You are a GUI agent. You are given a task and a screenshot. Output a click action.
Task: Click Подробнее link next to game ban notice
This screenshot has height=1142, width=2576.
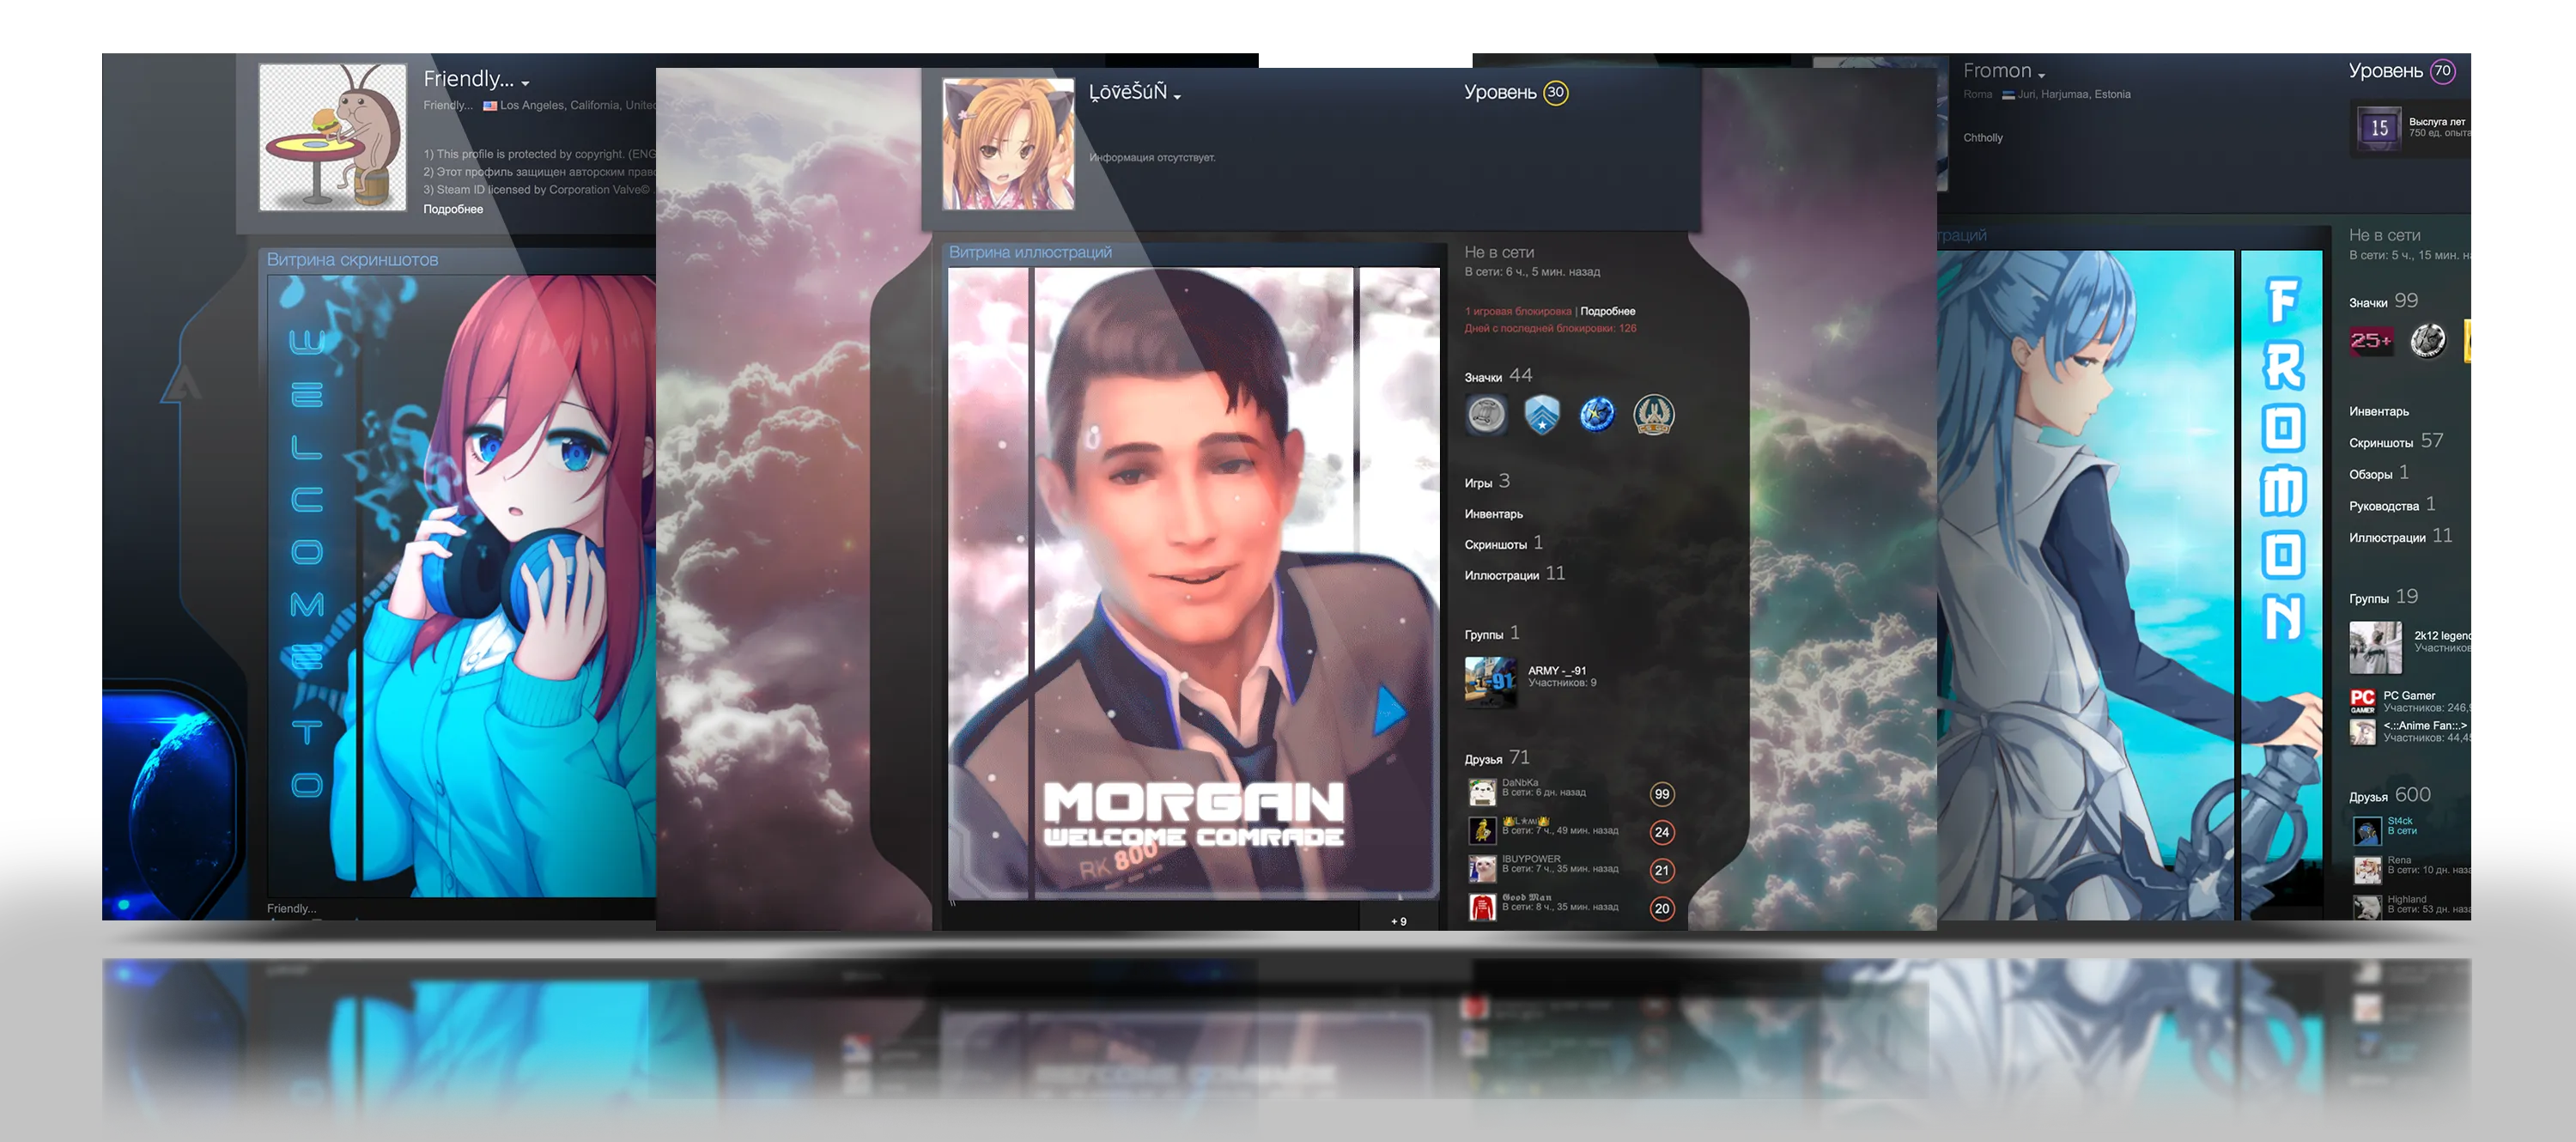pos(1607,311)
